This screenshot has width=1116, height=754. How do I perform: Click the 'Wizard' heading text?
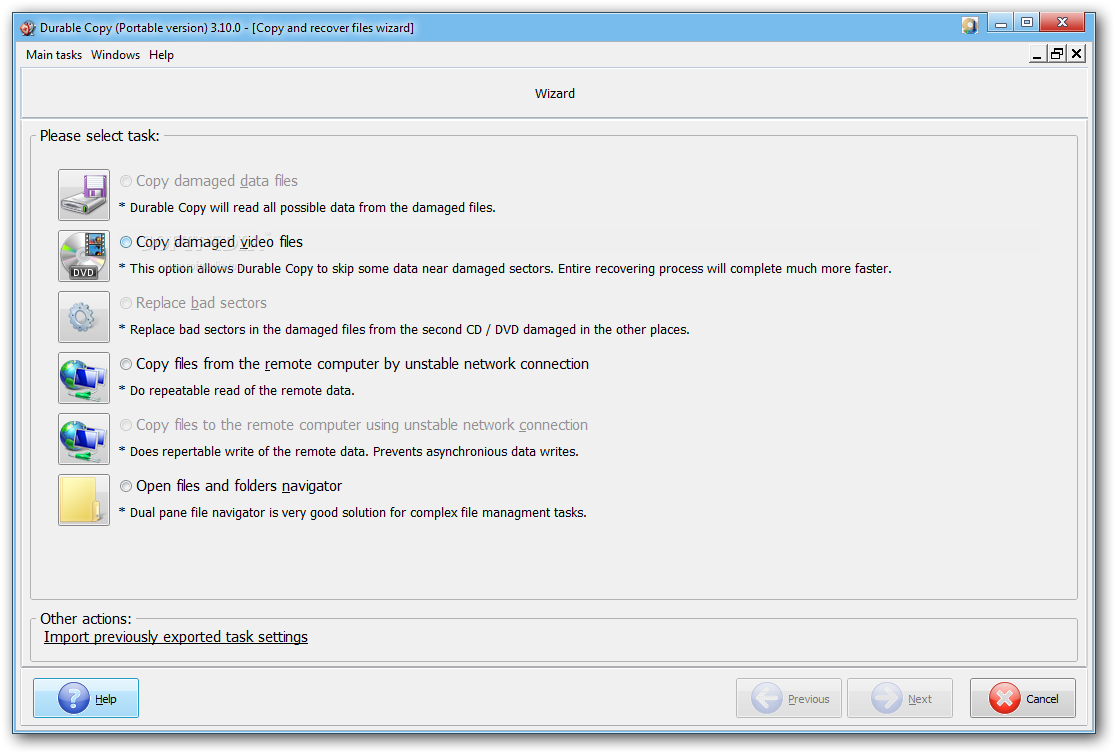555,94
